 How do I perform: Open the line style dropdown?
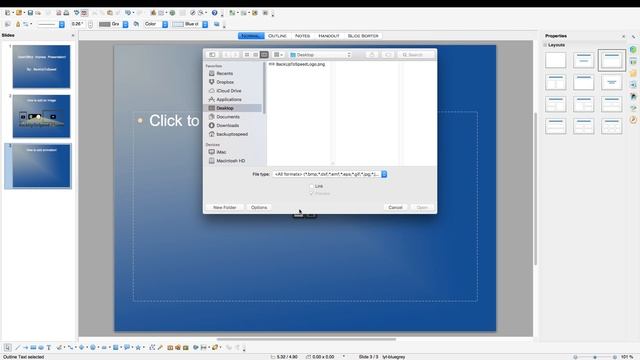62,24
